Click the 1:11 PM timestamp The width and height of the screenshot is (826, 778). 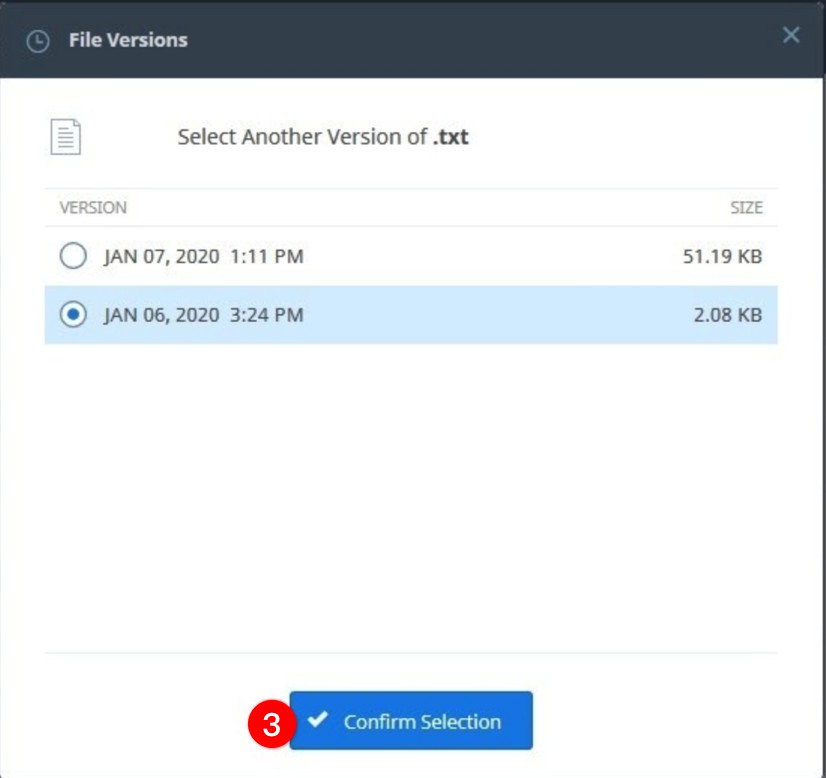tap(266, 257)
